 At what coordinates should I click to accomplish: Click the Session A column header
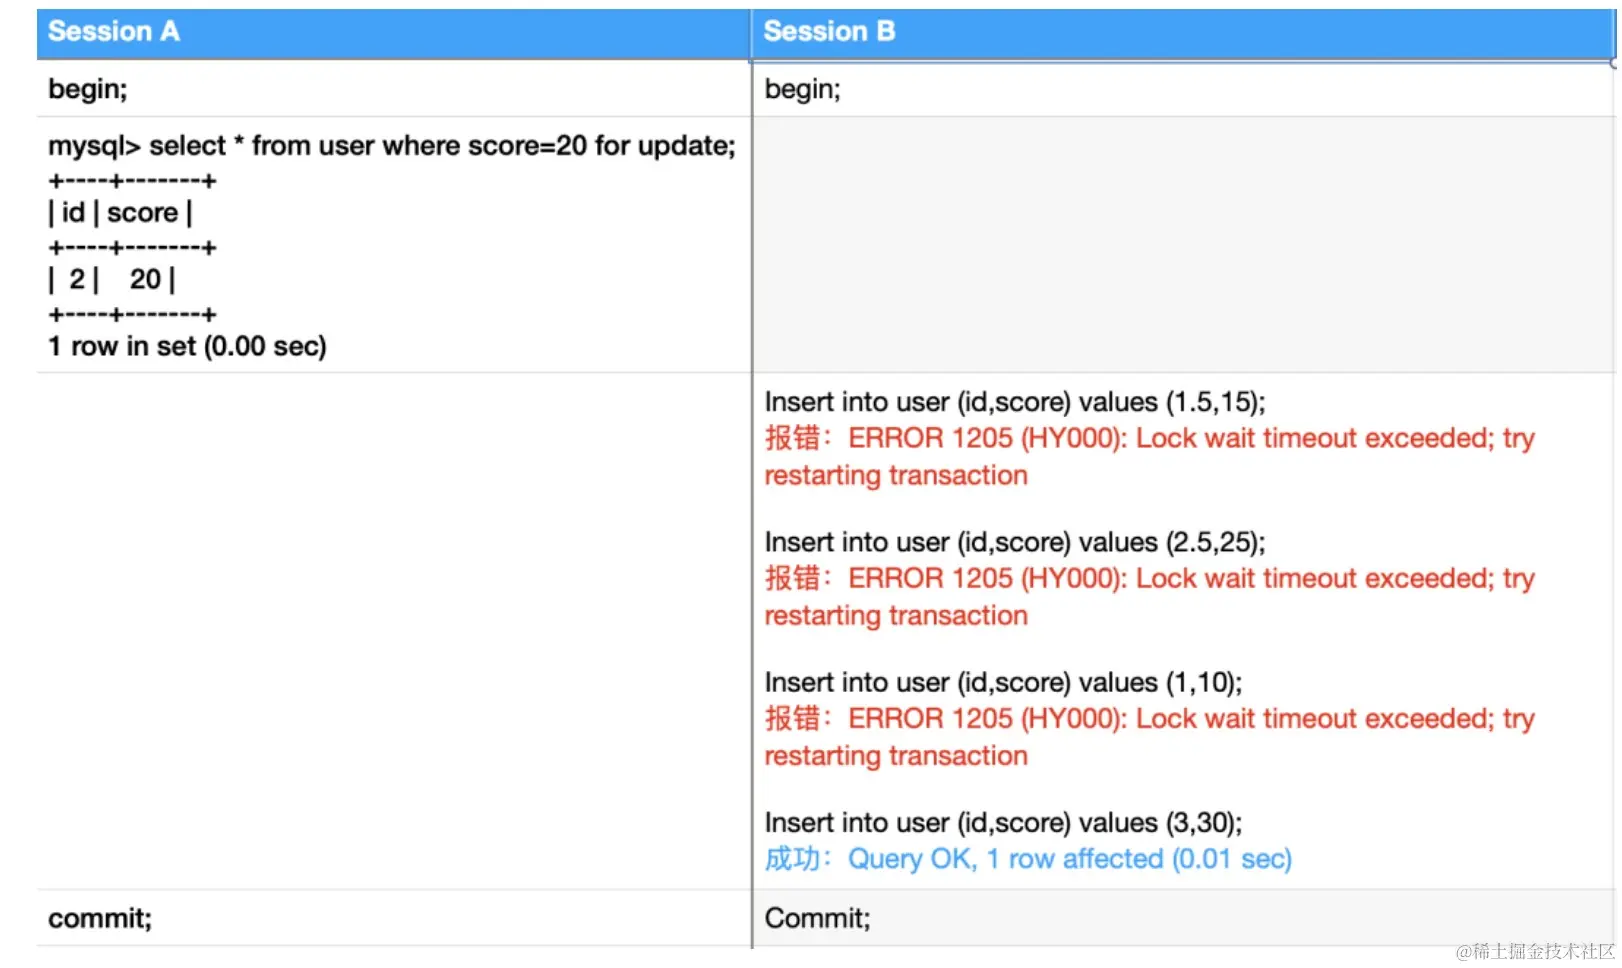114,32
